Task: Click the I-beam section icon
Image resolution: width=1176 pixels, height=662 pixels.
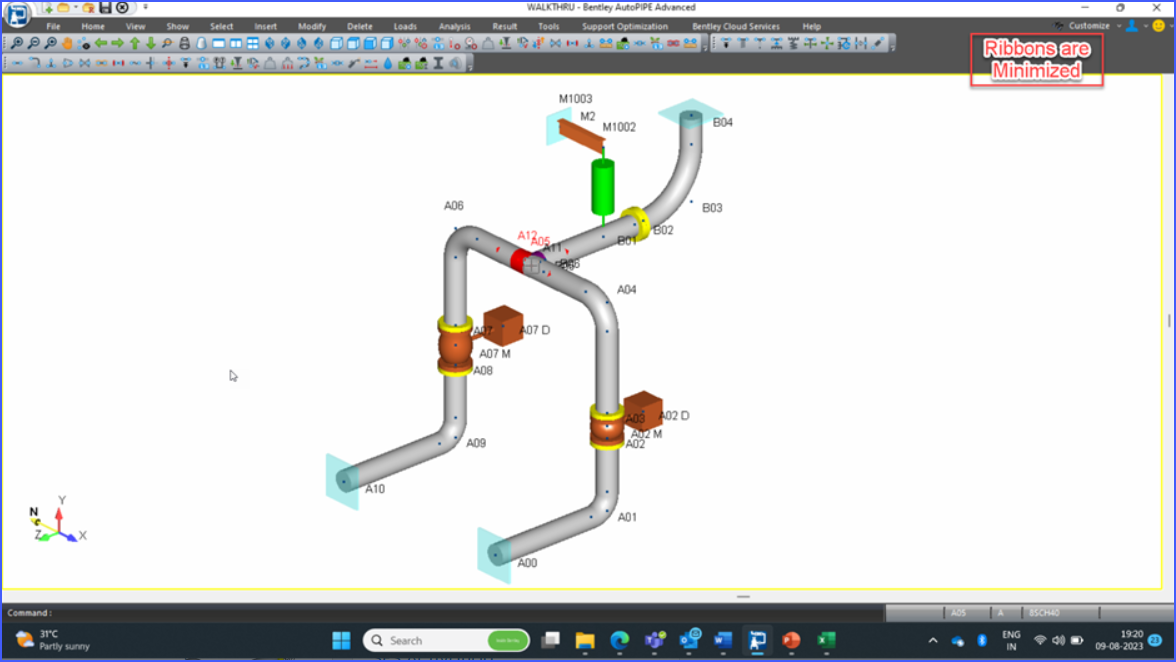Action: pos(439,64)
